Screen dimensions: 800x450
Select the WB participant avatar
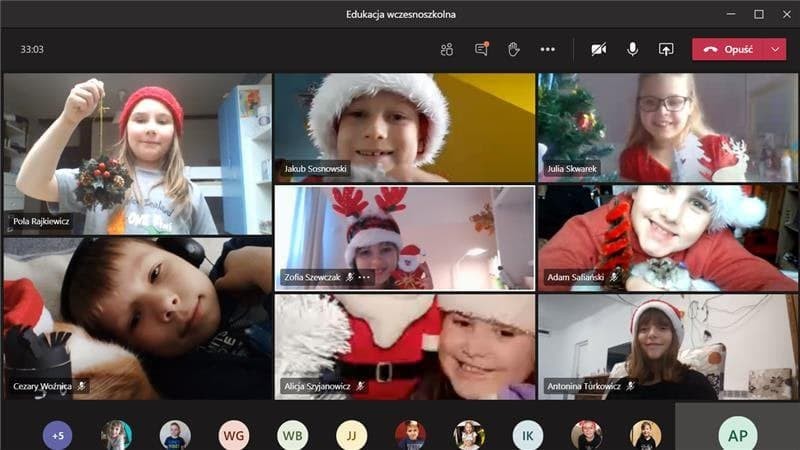pos(292,435)
